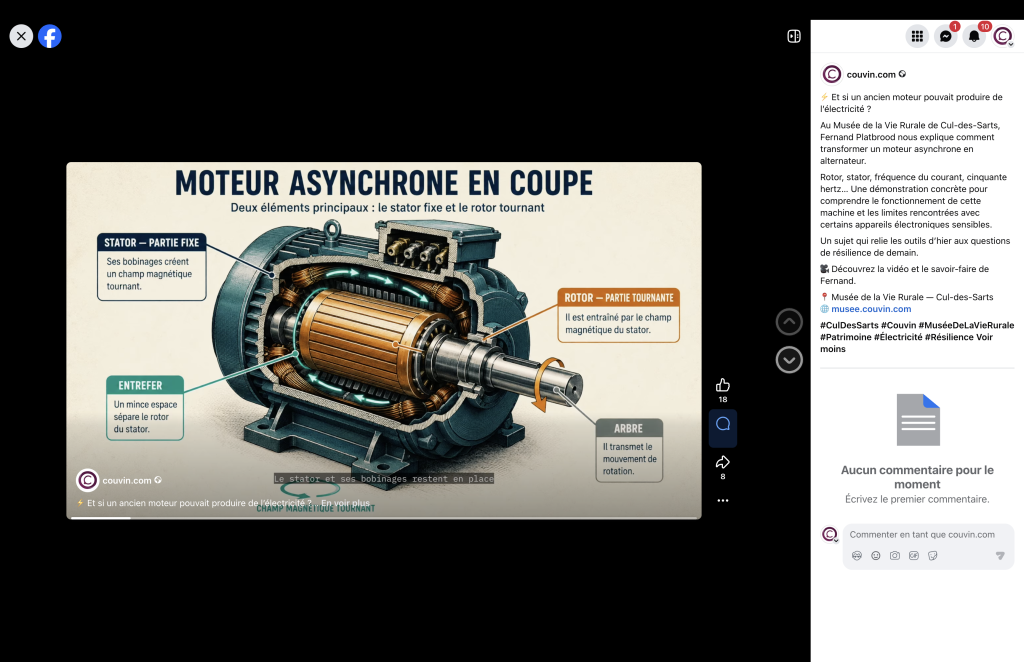Toggle the side panel layout icon
Image resolution: width=1024 pixels, height=662 pixels.
794,36
